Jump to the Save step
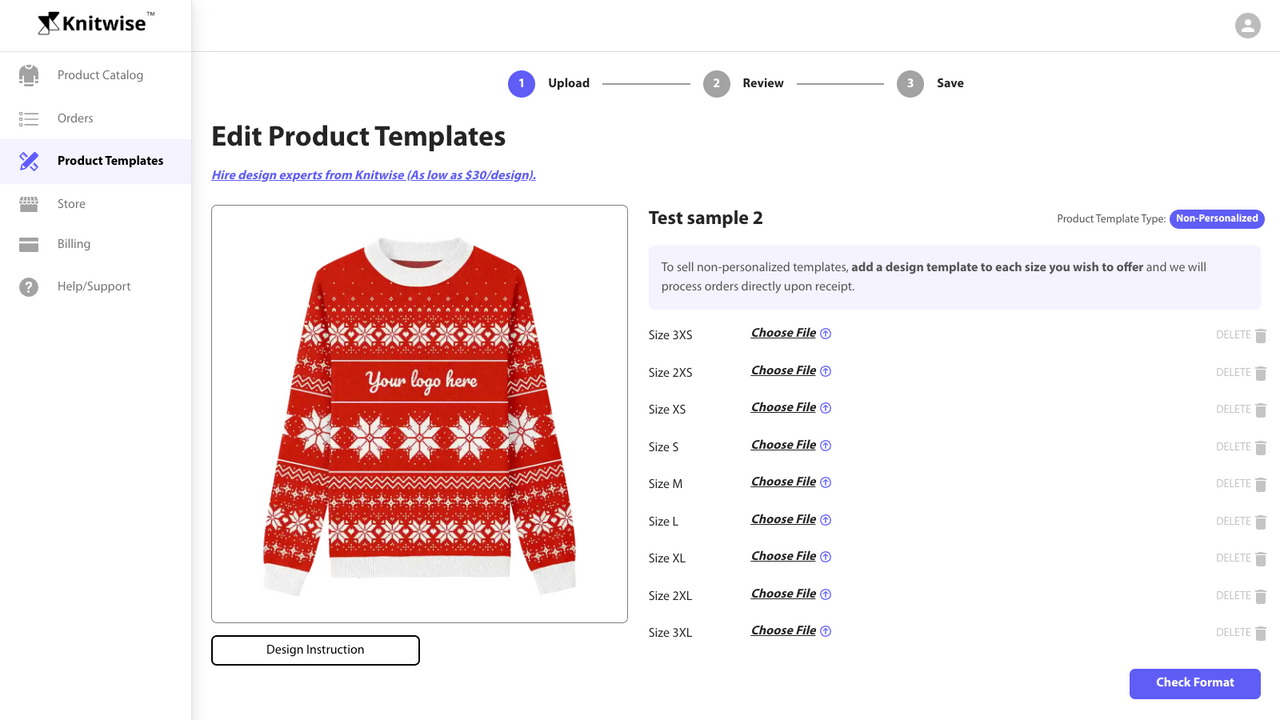 coord(909,84)
